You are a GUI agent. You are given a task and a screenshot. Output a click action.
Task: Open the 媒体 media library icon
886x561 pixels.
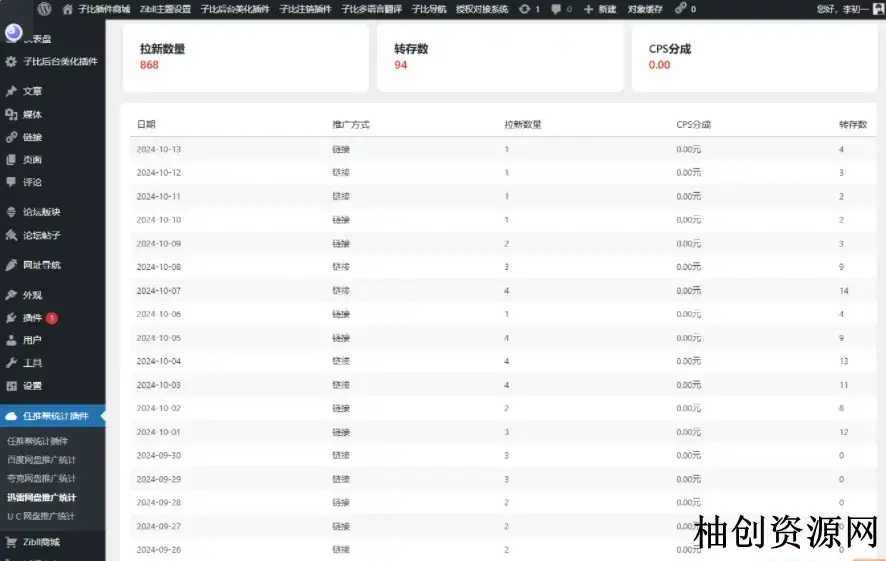tap(12, 115)
